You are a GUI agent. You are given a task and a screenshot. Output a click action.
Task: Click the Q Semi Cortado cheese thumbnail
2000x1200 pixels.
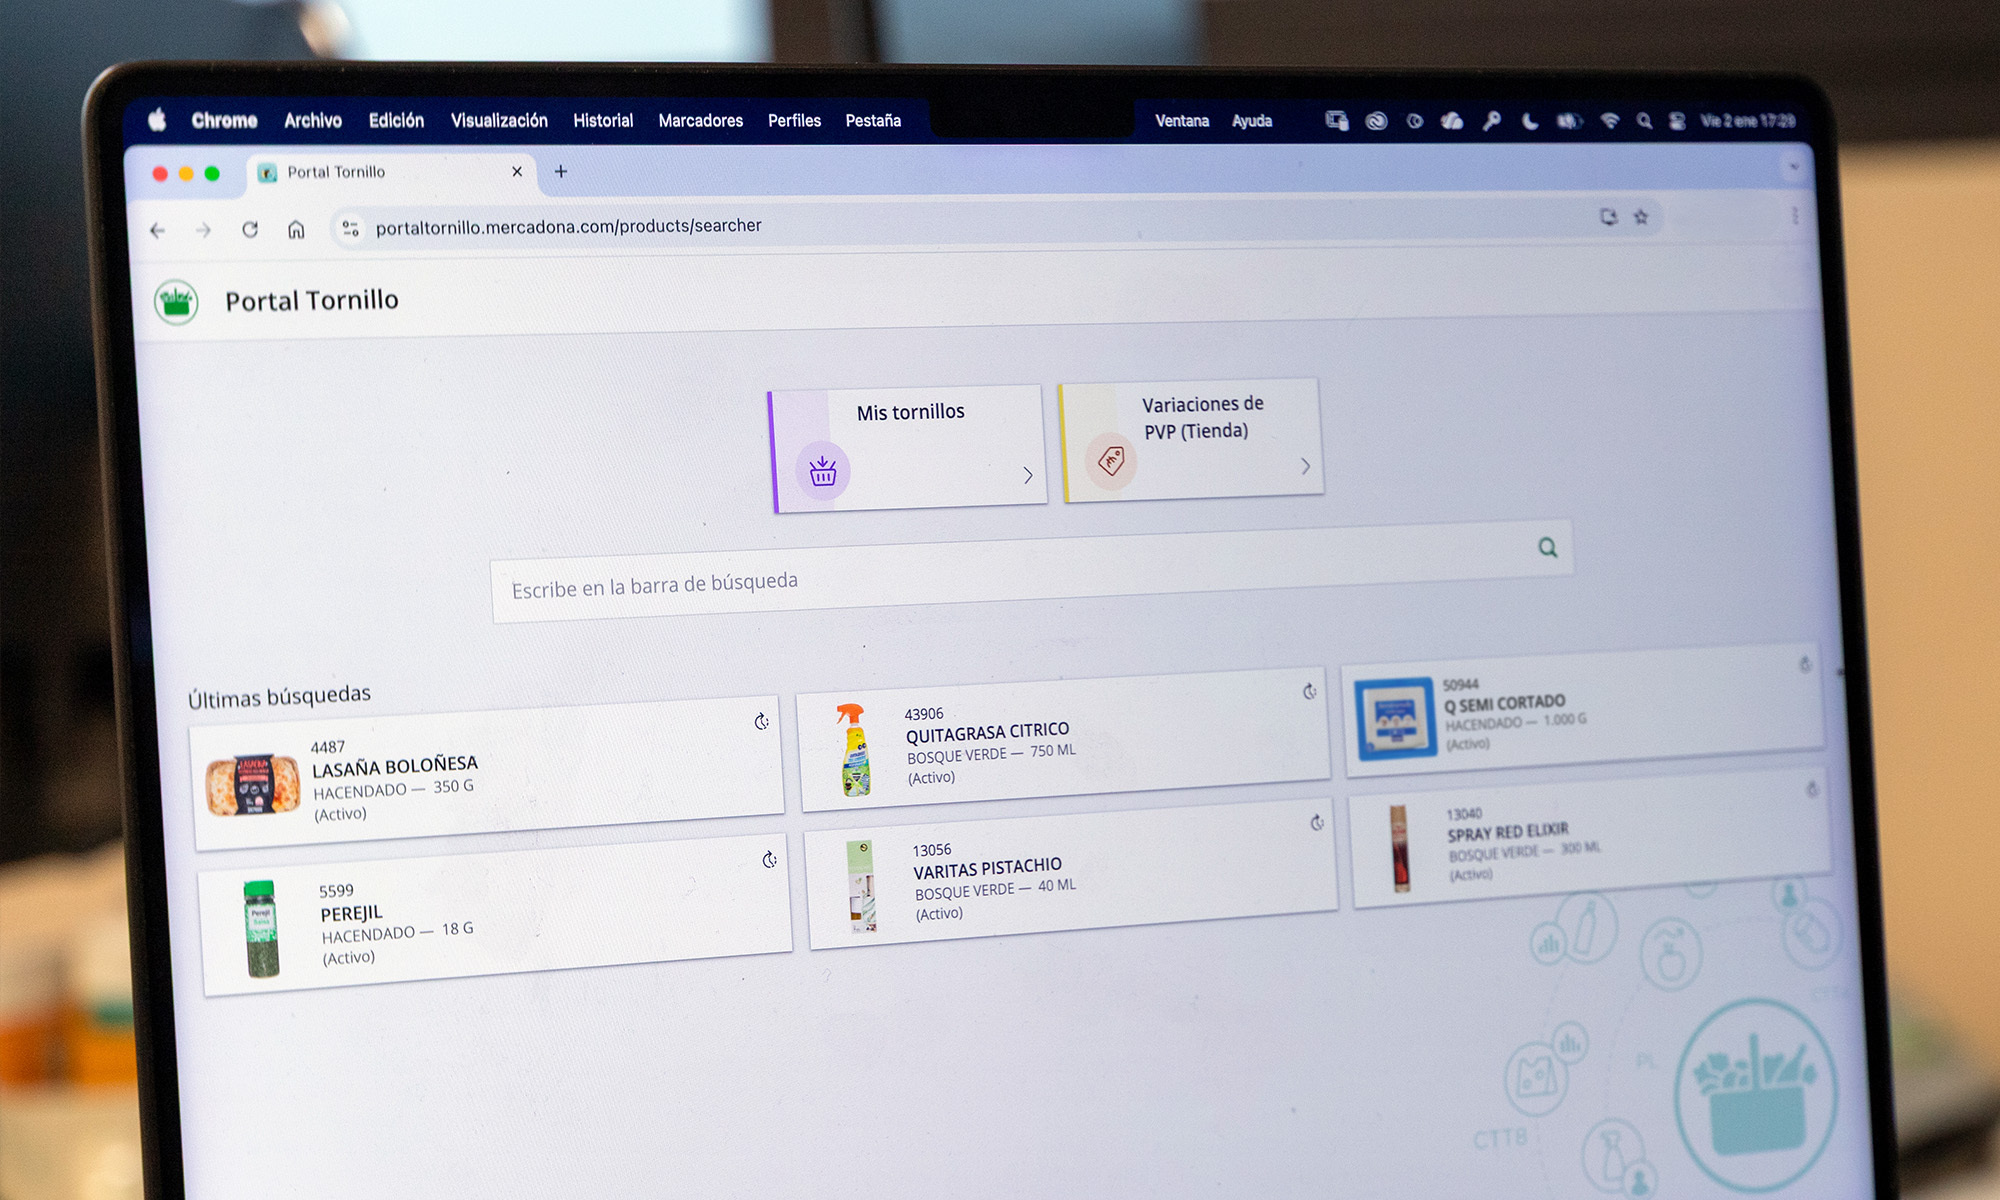pos(1395,718)
